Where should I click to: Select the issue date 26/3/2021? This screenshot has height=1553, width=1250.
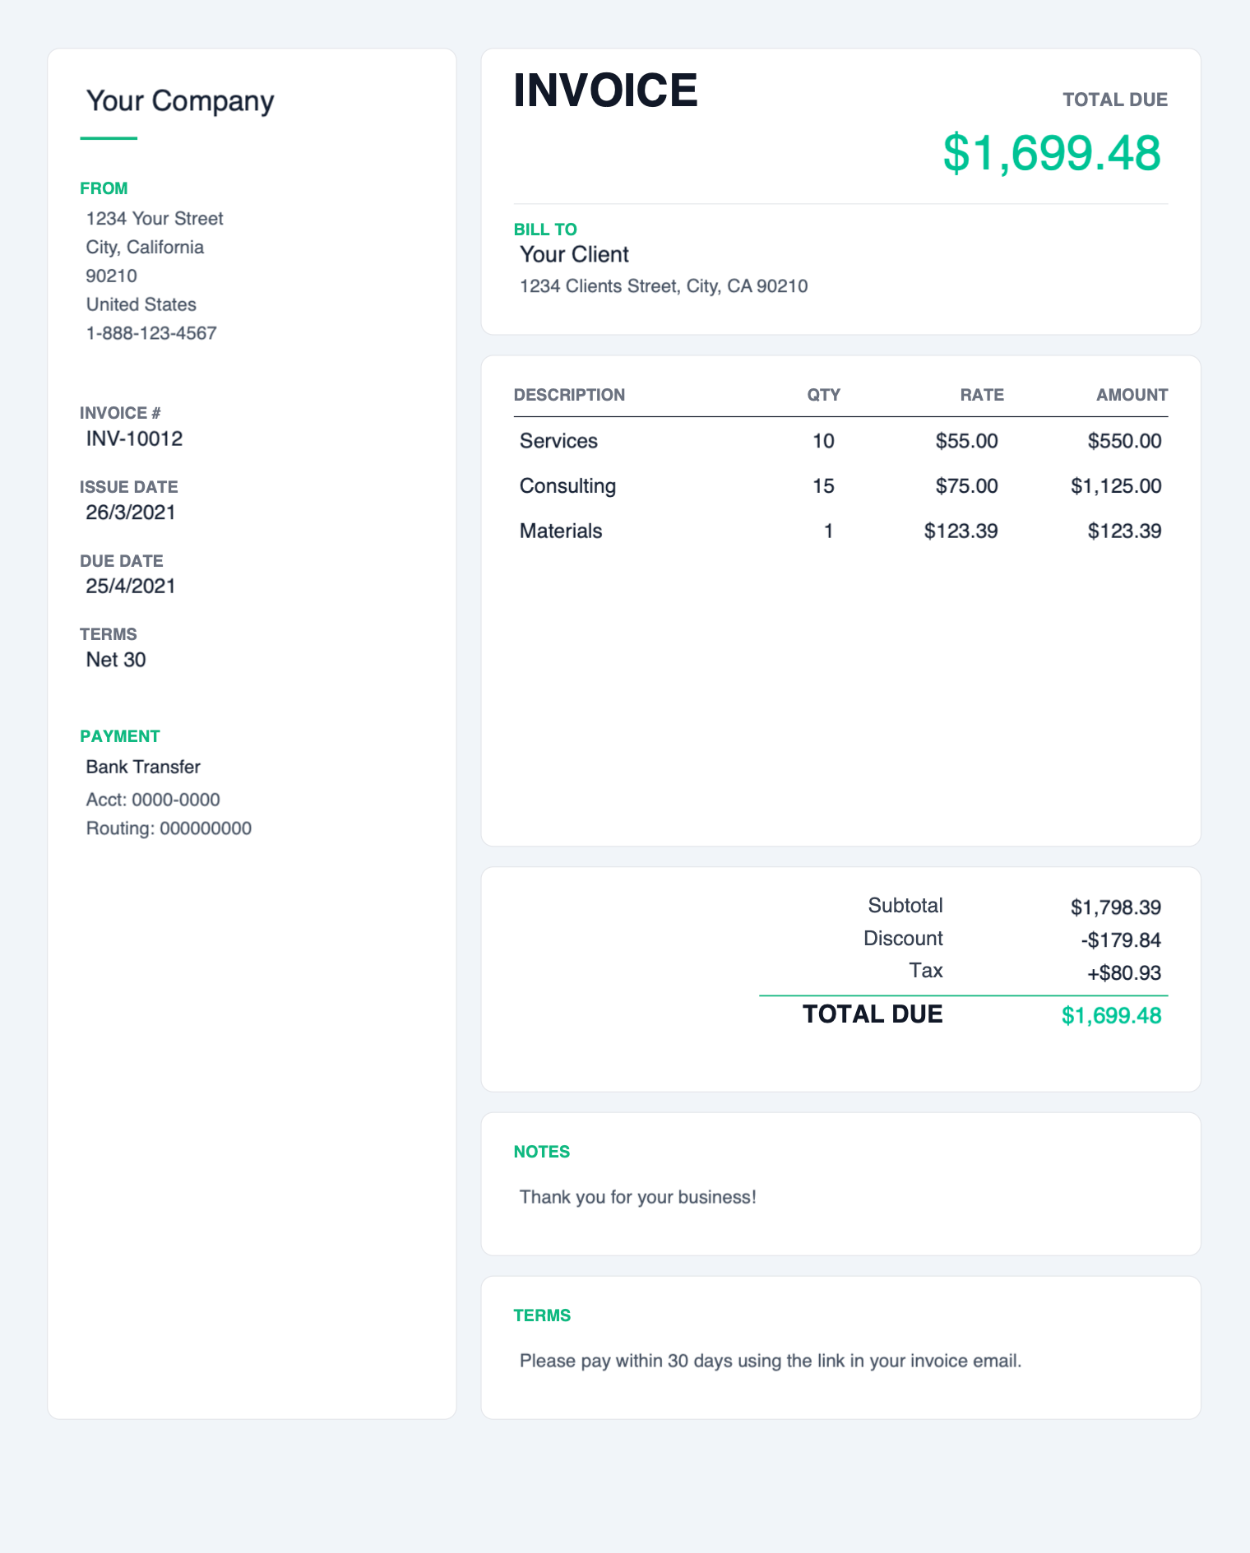tap(131, 512)
